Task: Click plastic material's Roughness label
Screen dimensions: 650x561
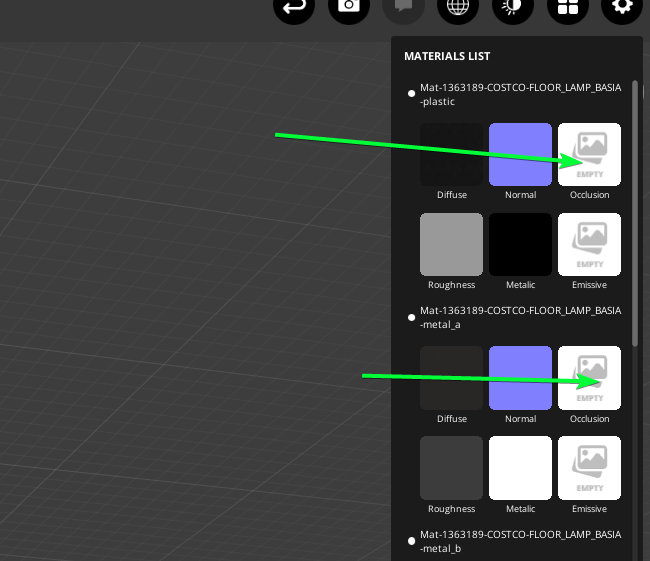Action: [451, 285]
